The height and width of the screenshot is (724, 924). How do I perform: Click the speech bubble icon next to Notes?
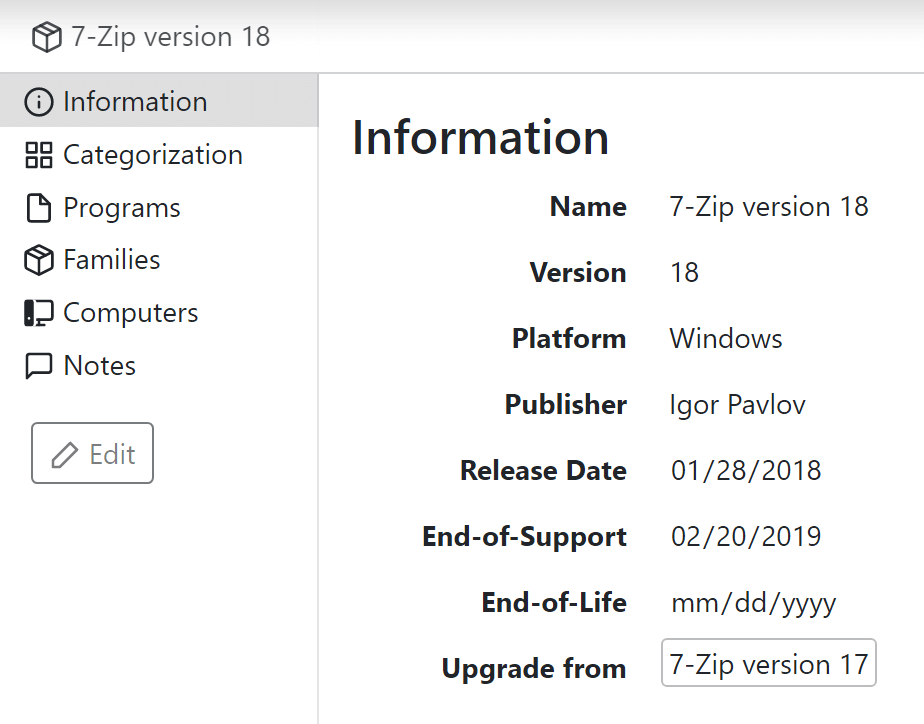coord(37,365)
